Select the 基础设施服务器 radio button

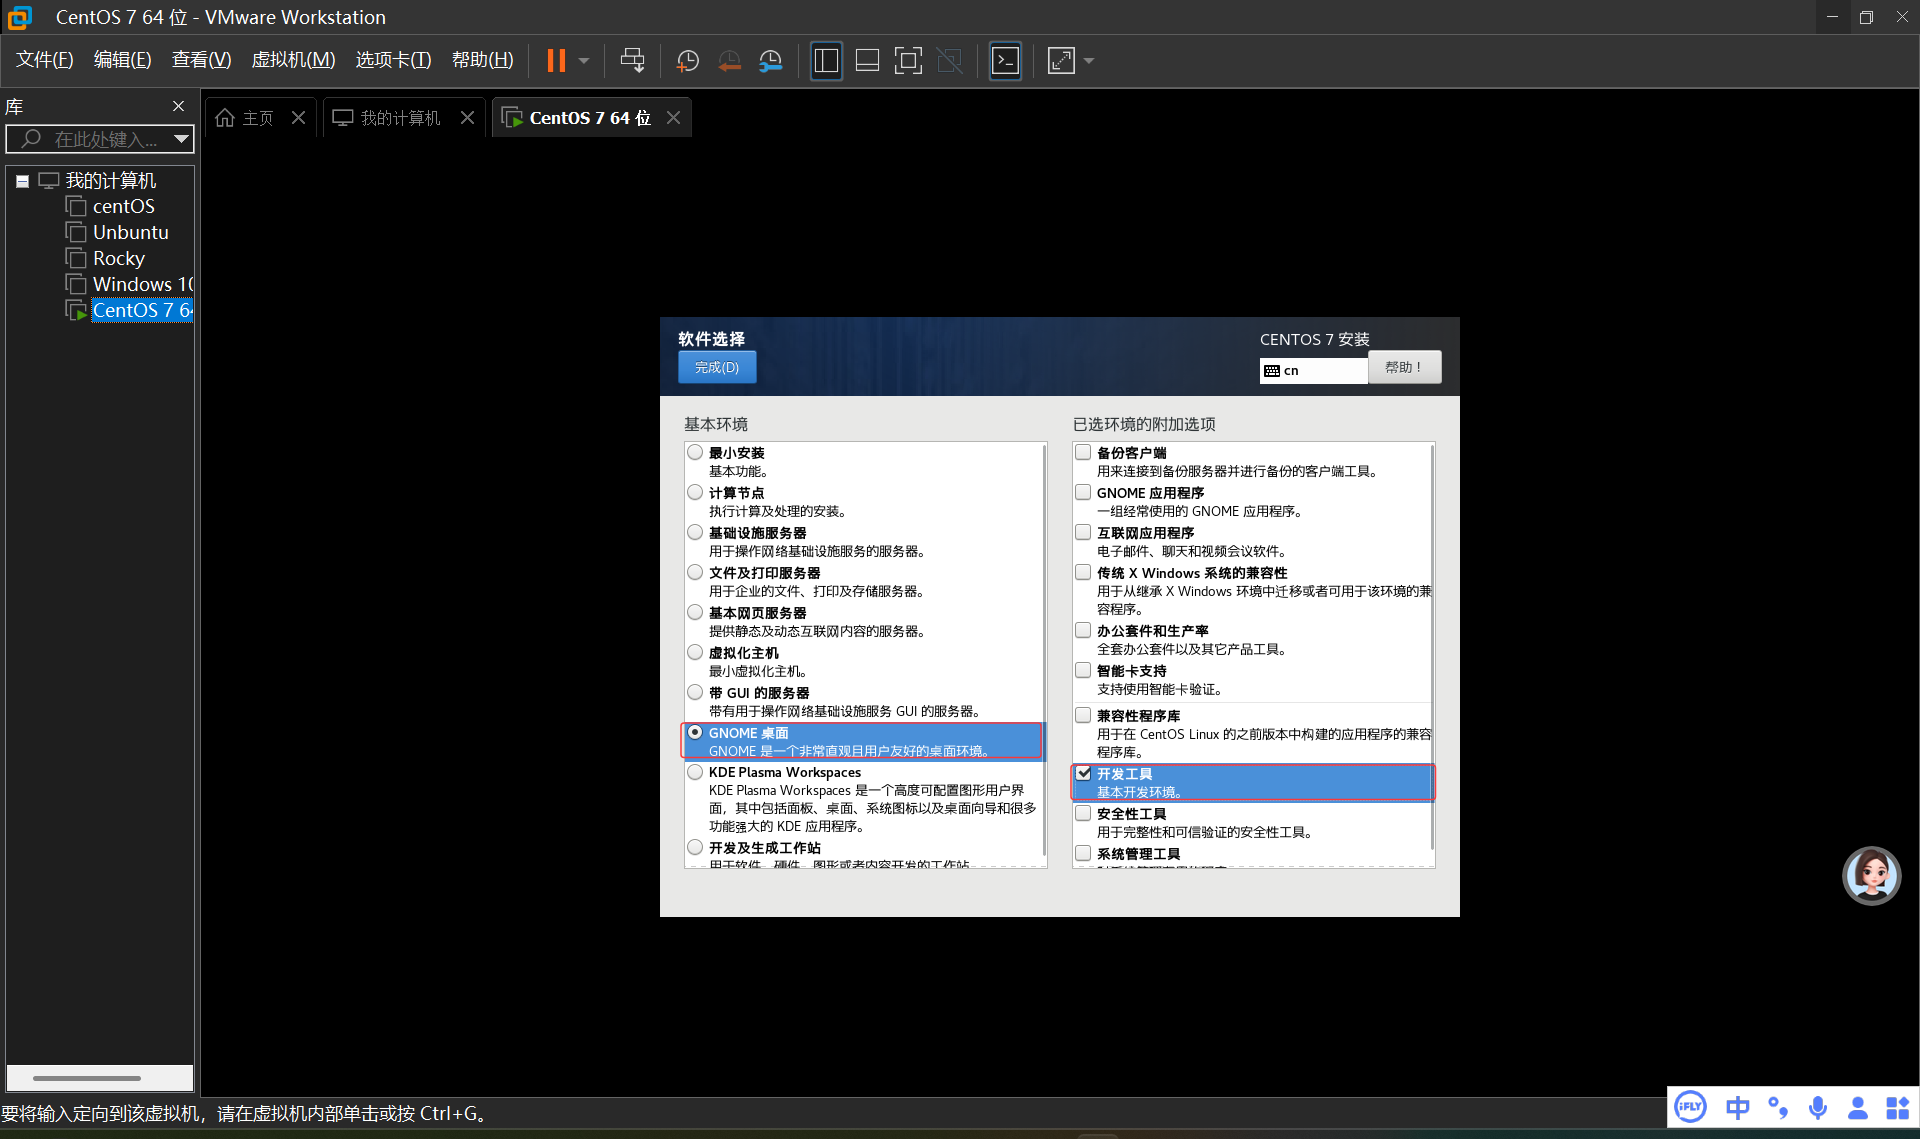[x=696, y=533]
